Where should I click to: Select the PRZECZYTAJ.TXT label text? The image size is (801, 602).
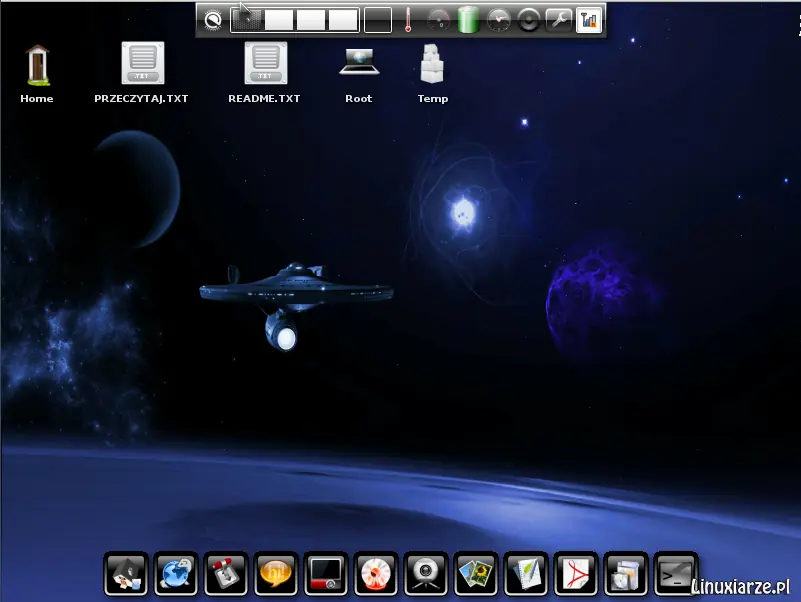click(x=141, y=99)
